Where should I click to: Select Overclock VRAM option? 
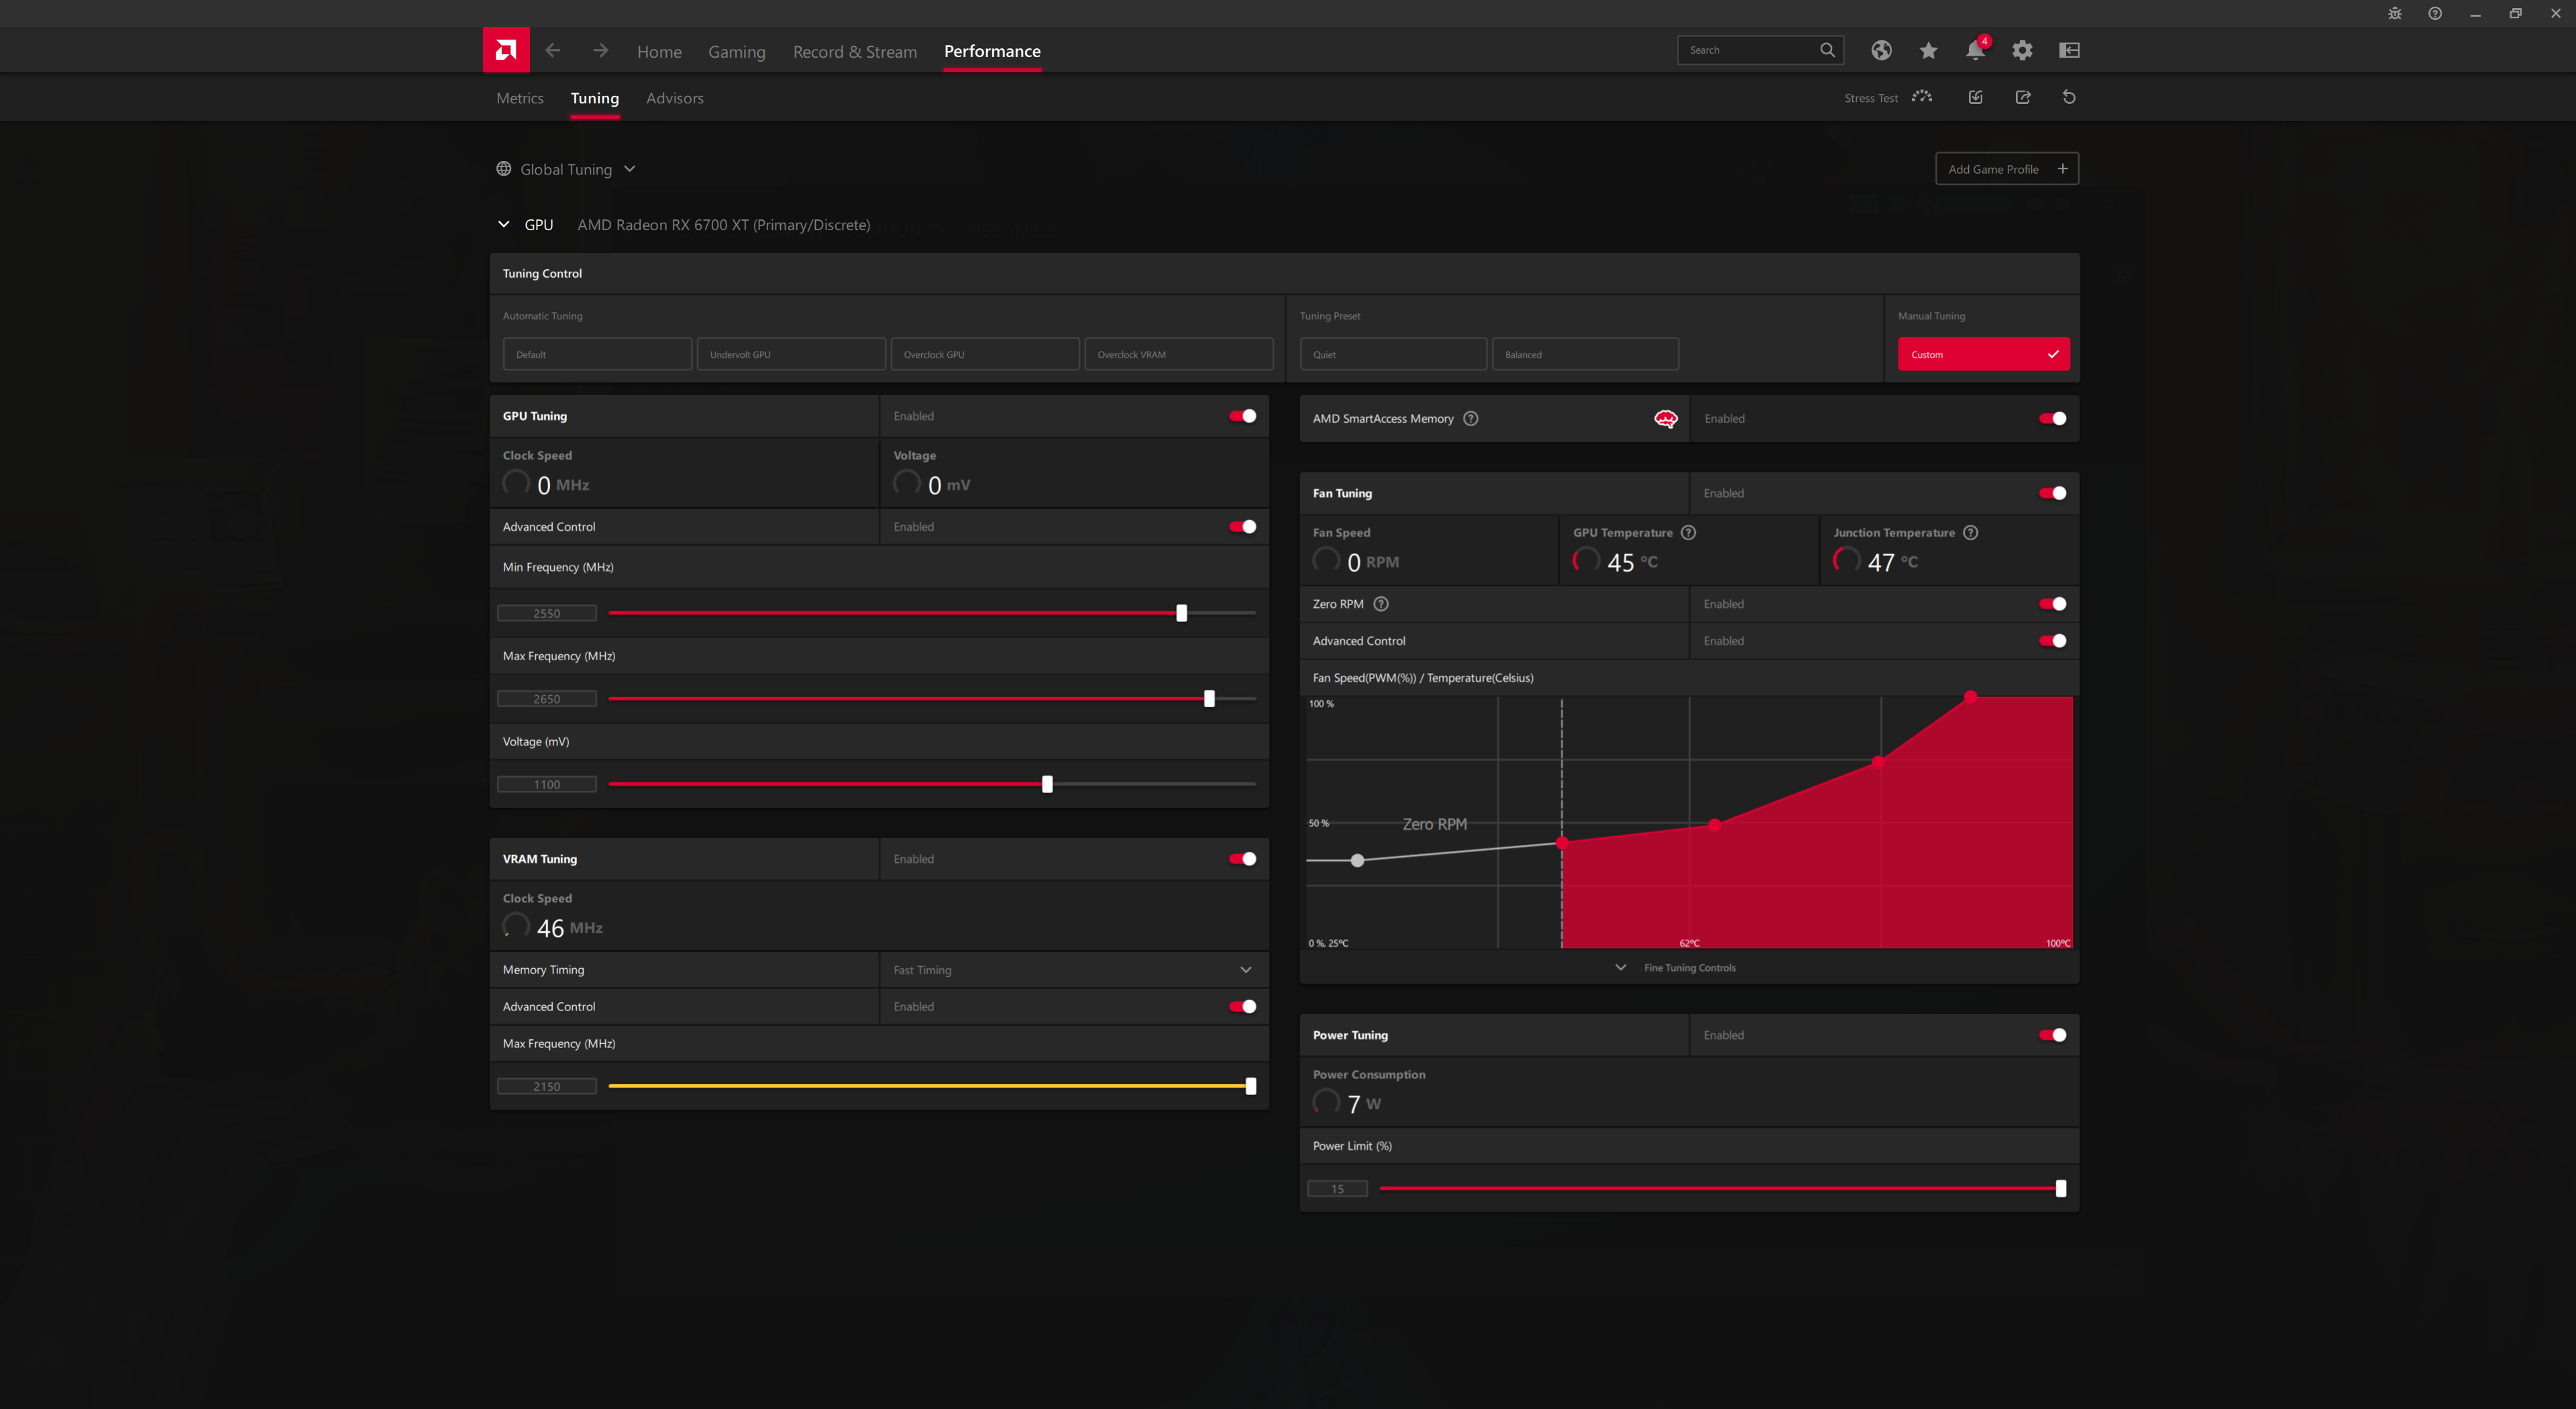click(1179, 354)
